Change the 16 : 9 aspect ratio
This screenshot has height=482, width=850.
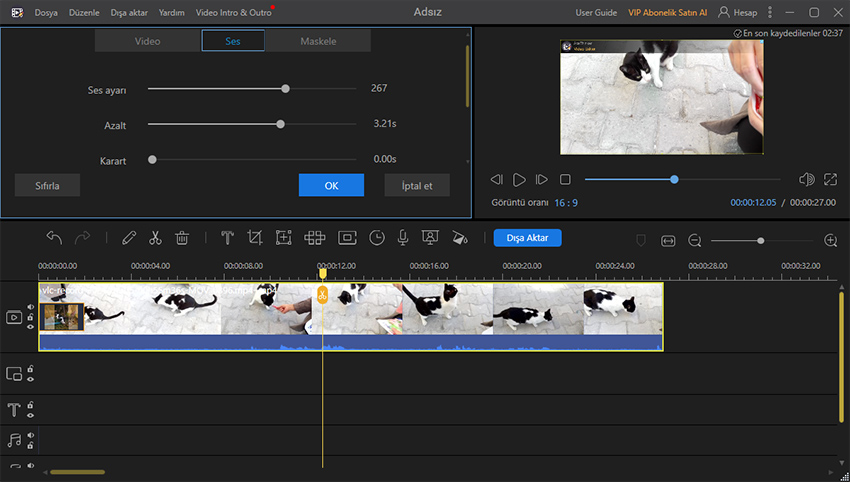(566, 203)
